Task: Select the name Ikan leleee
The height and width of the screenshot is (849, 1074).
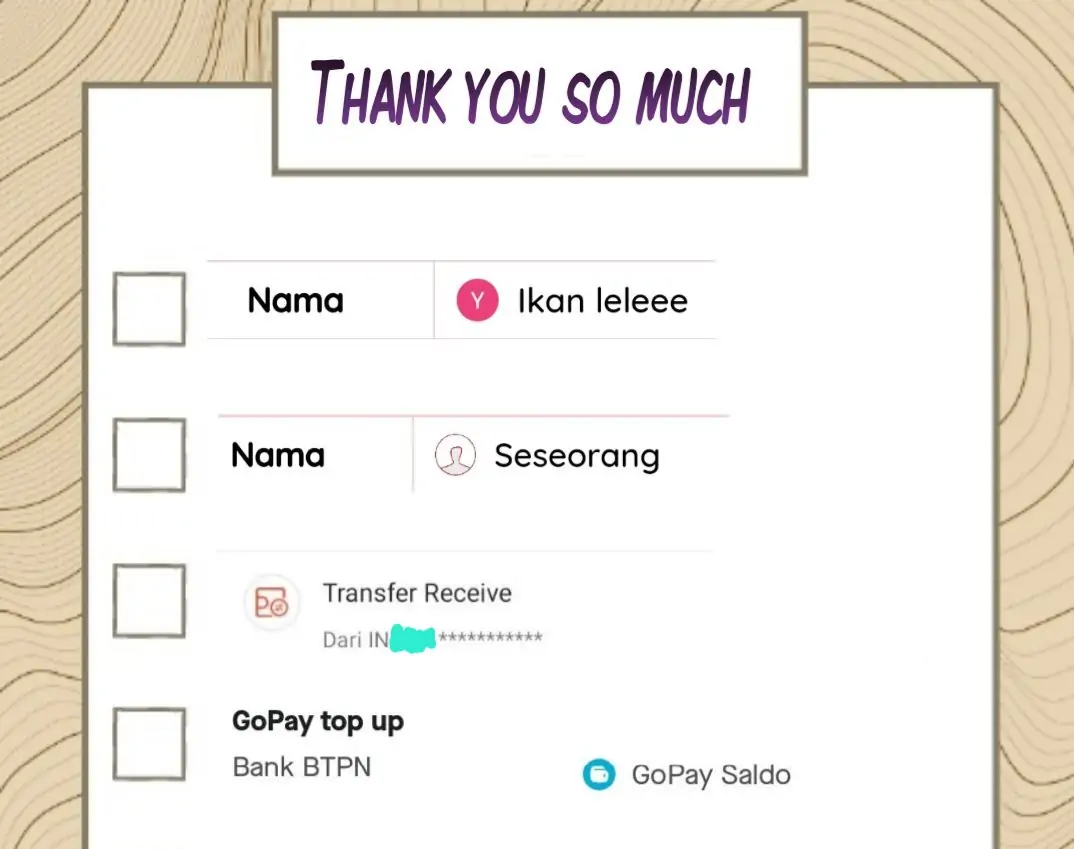Action: point(603,301)
